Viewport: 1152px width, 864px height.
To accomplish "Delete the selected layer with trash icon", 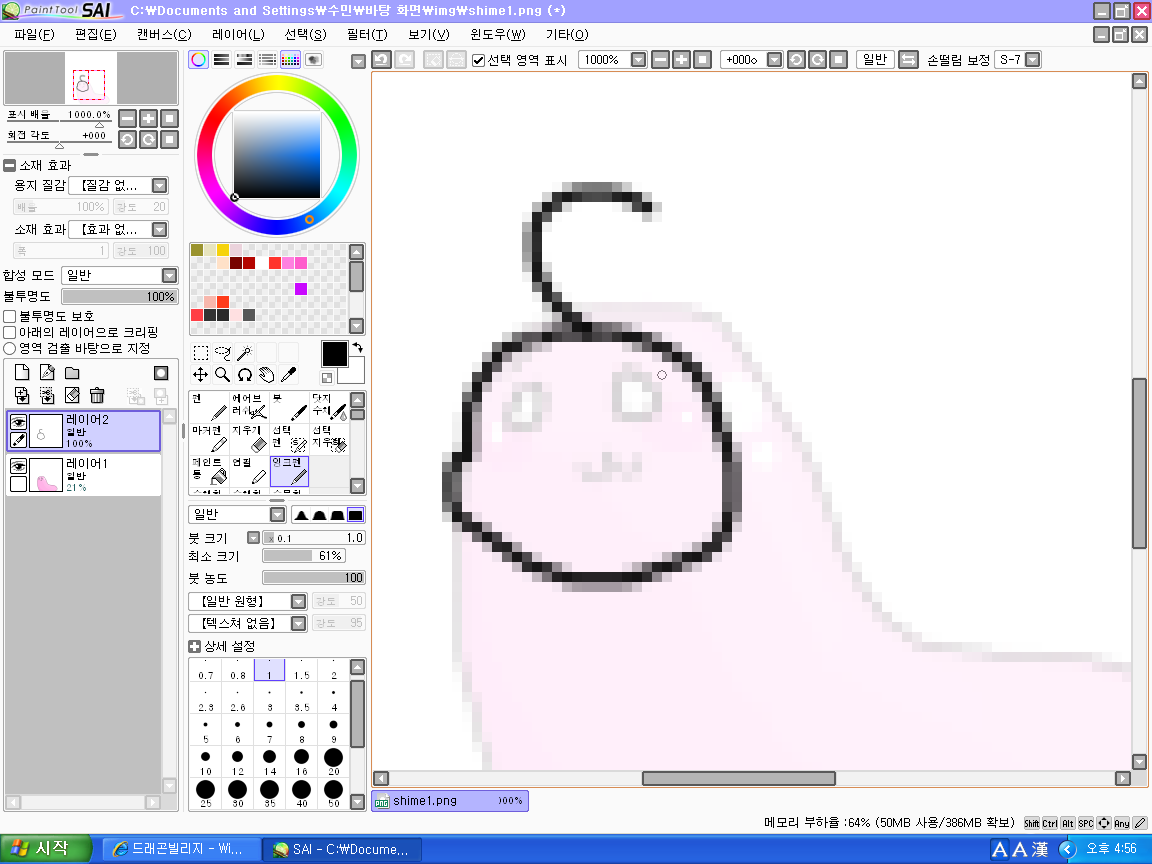I will [x=97, y=395].
